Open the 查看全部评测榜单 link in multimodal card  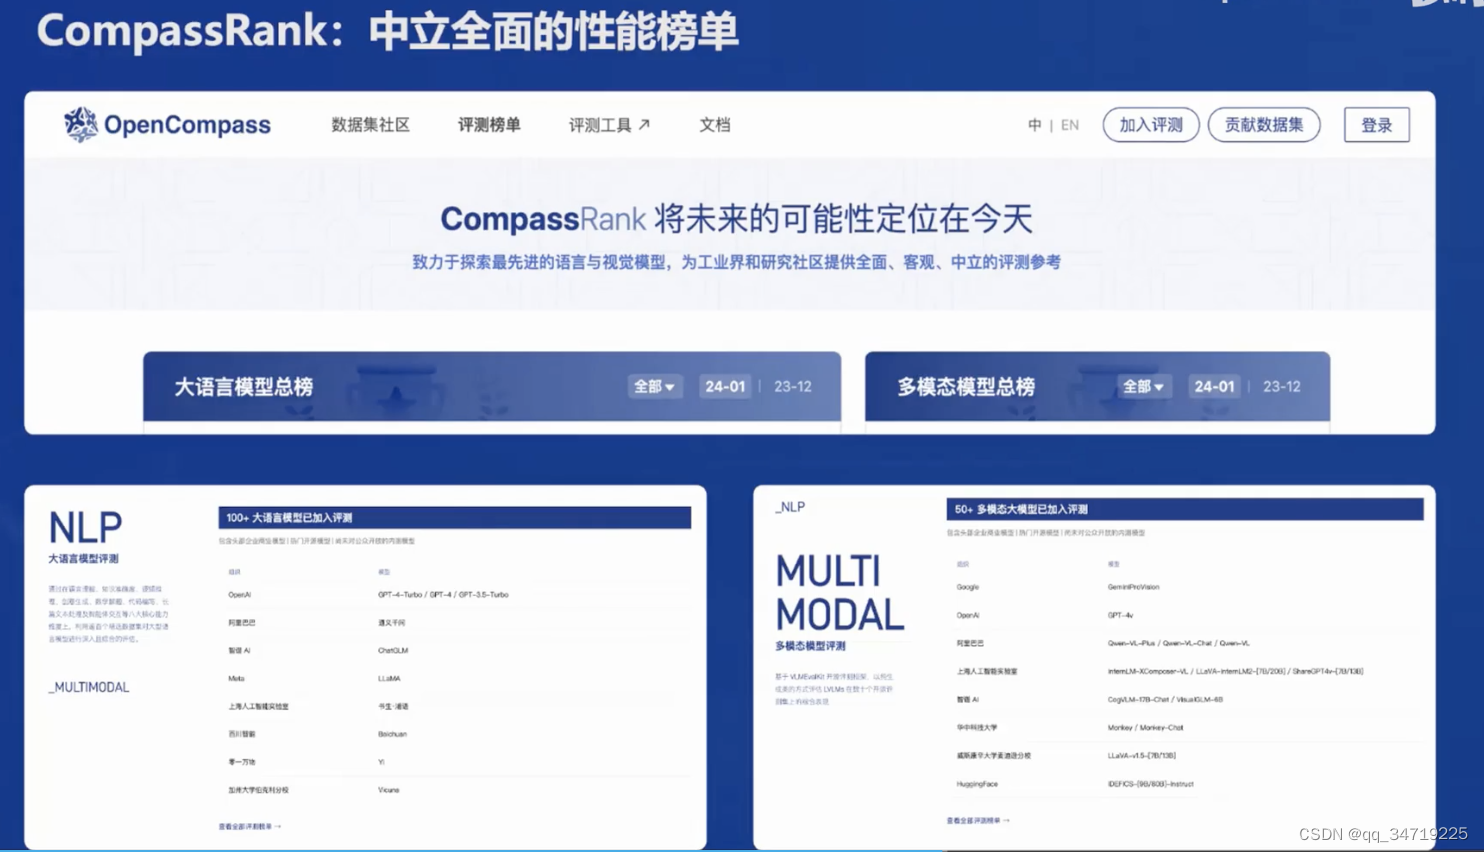click(978, 821)
